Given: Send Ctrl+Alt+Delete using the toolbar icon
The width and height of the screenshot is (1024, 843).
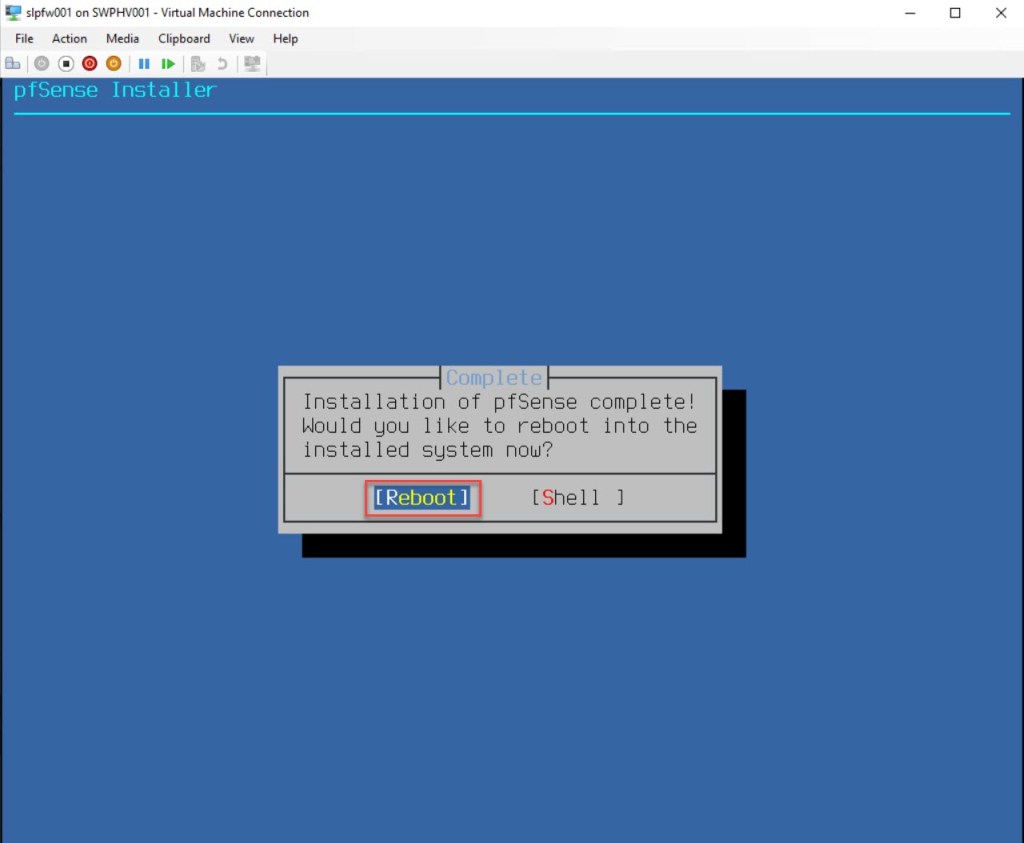Looking at the screenshot, I should (x=13, y=64).
